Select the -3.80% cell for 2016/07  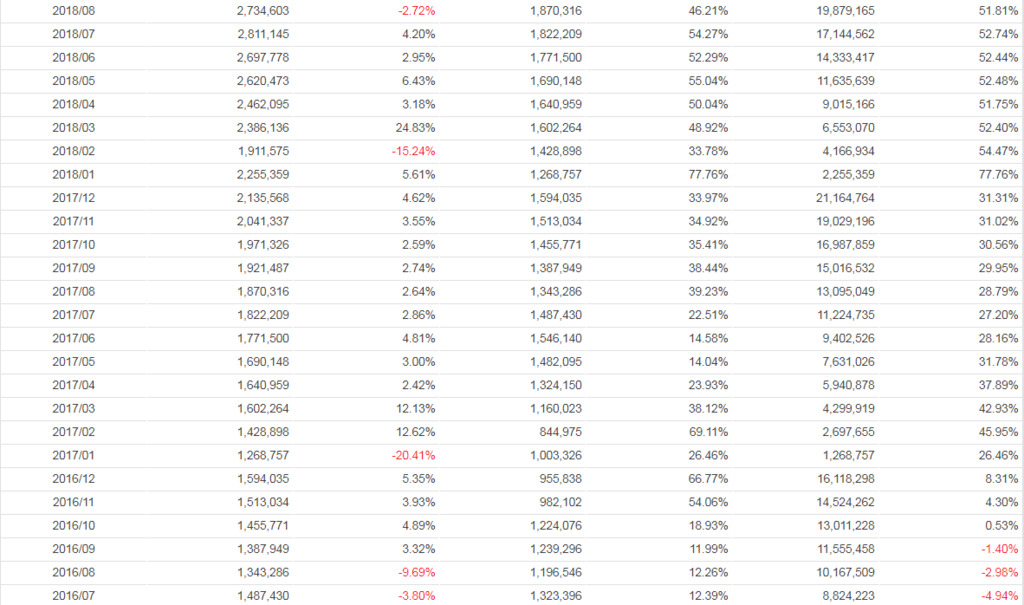click(x=416, y=596)
